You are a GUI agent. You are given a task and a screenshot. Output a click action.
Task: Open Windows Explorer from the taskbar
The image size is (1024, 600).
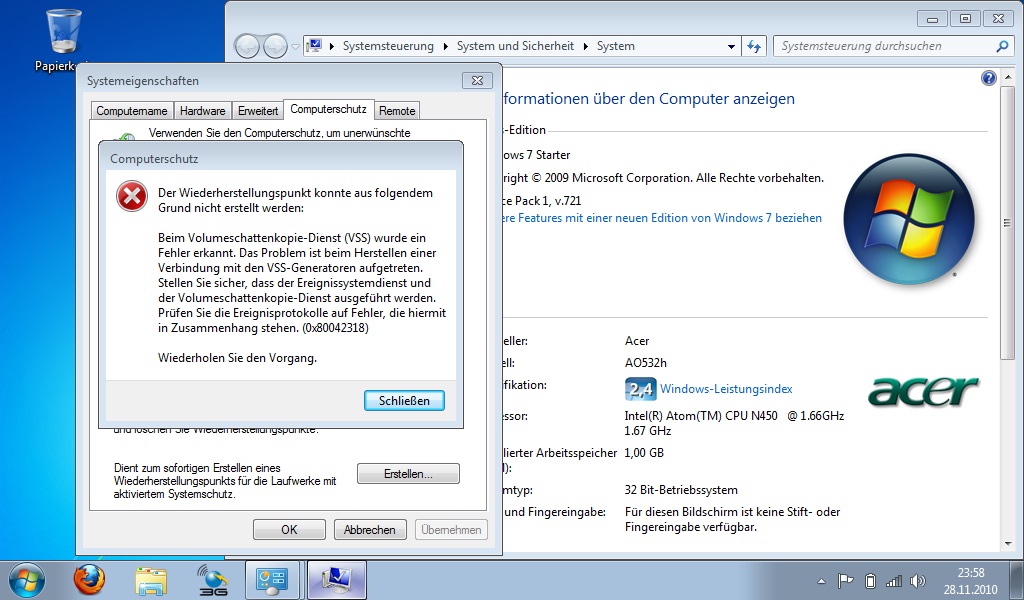151,580
